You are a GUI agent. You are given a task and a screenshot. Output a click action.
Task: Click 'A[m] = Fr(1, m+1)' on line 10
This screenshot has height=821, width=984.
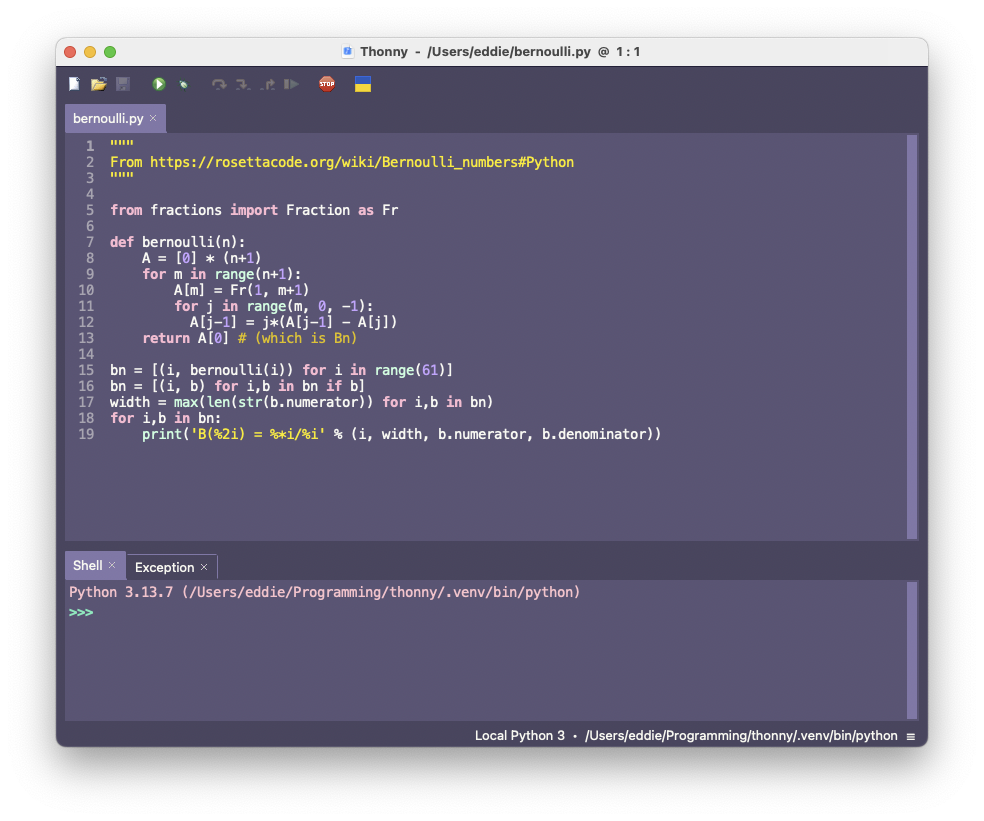(242, 290)
